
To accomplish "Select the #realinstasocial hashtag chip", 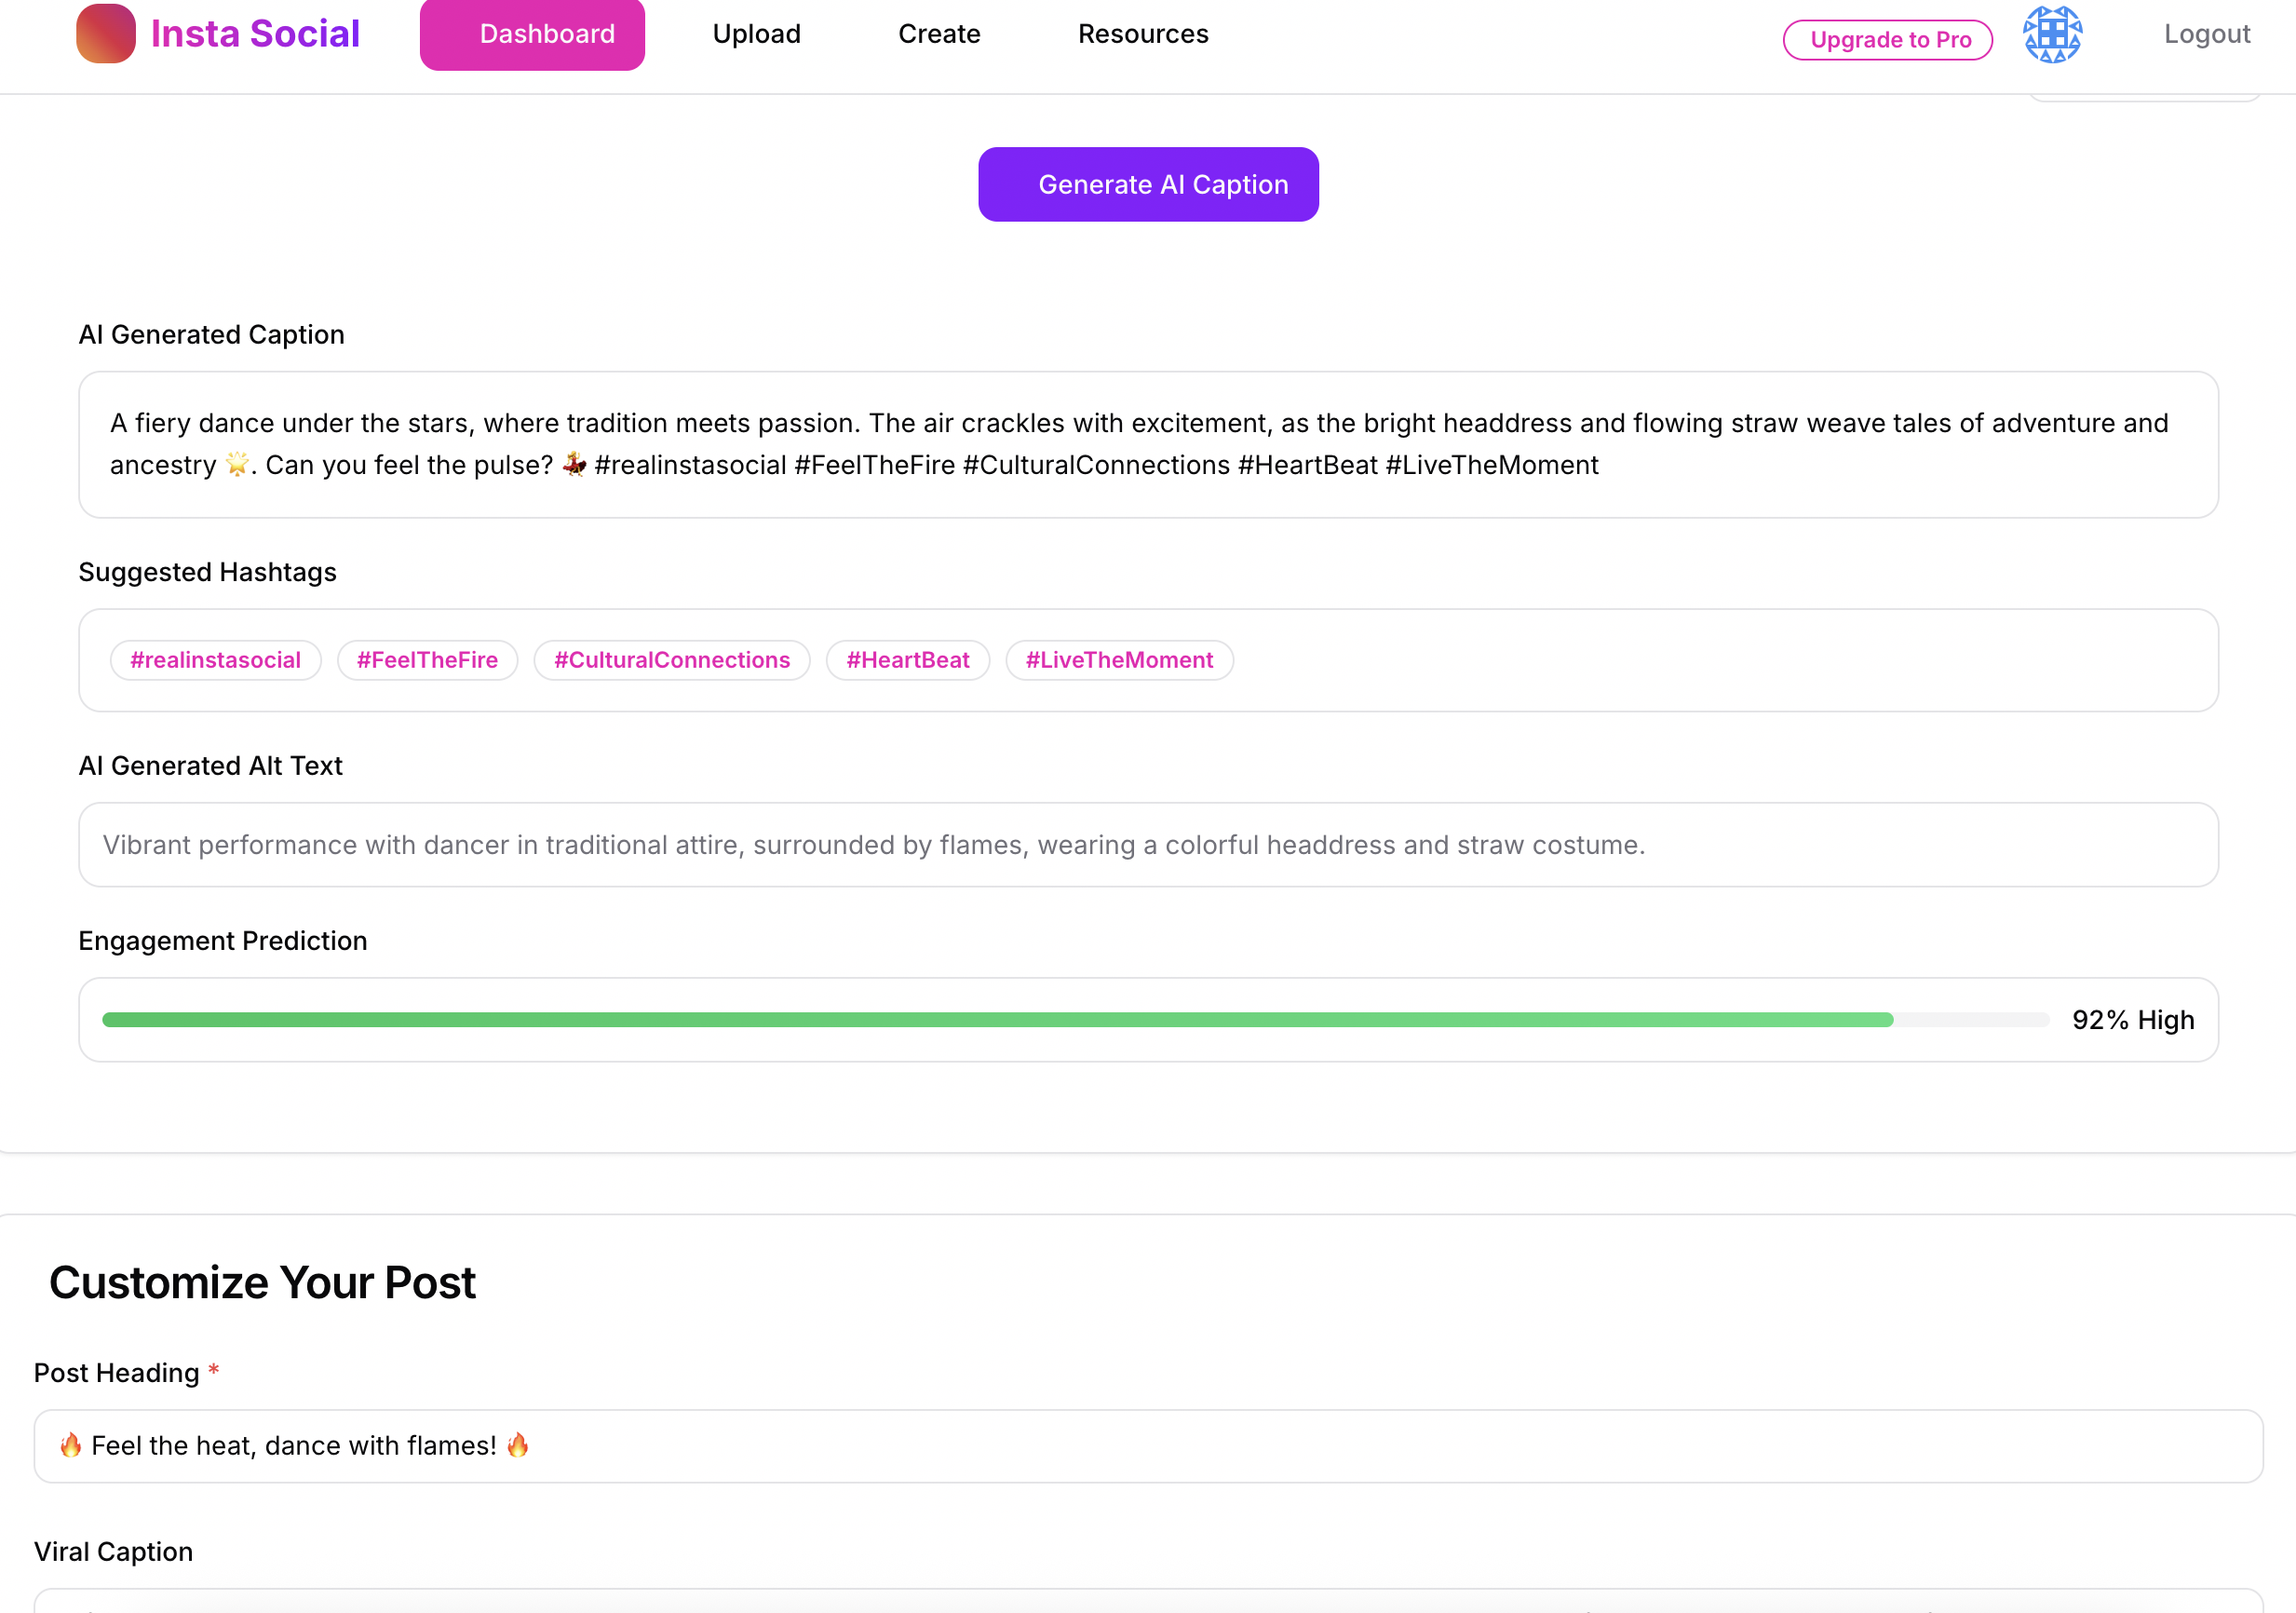I will coord(215,660).
